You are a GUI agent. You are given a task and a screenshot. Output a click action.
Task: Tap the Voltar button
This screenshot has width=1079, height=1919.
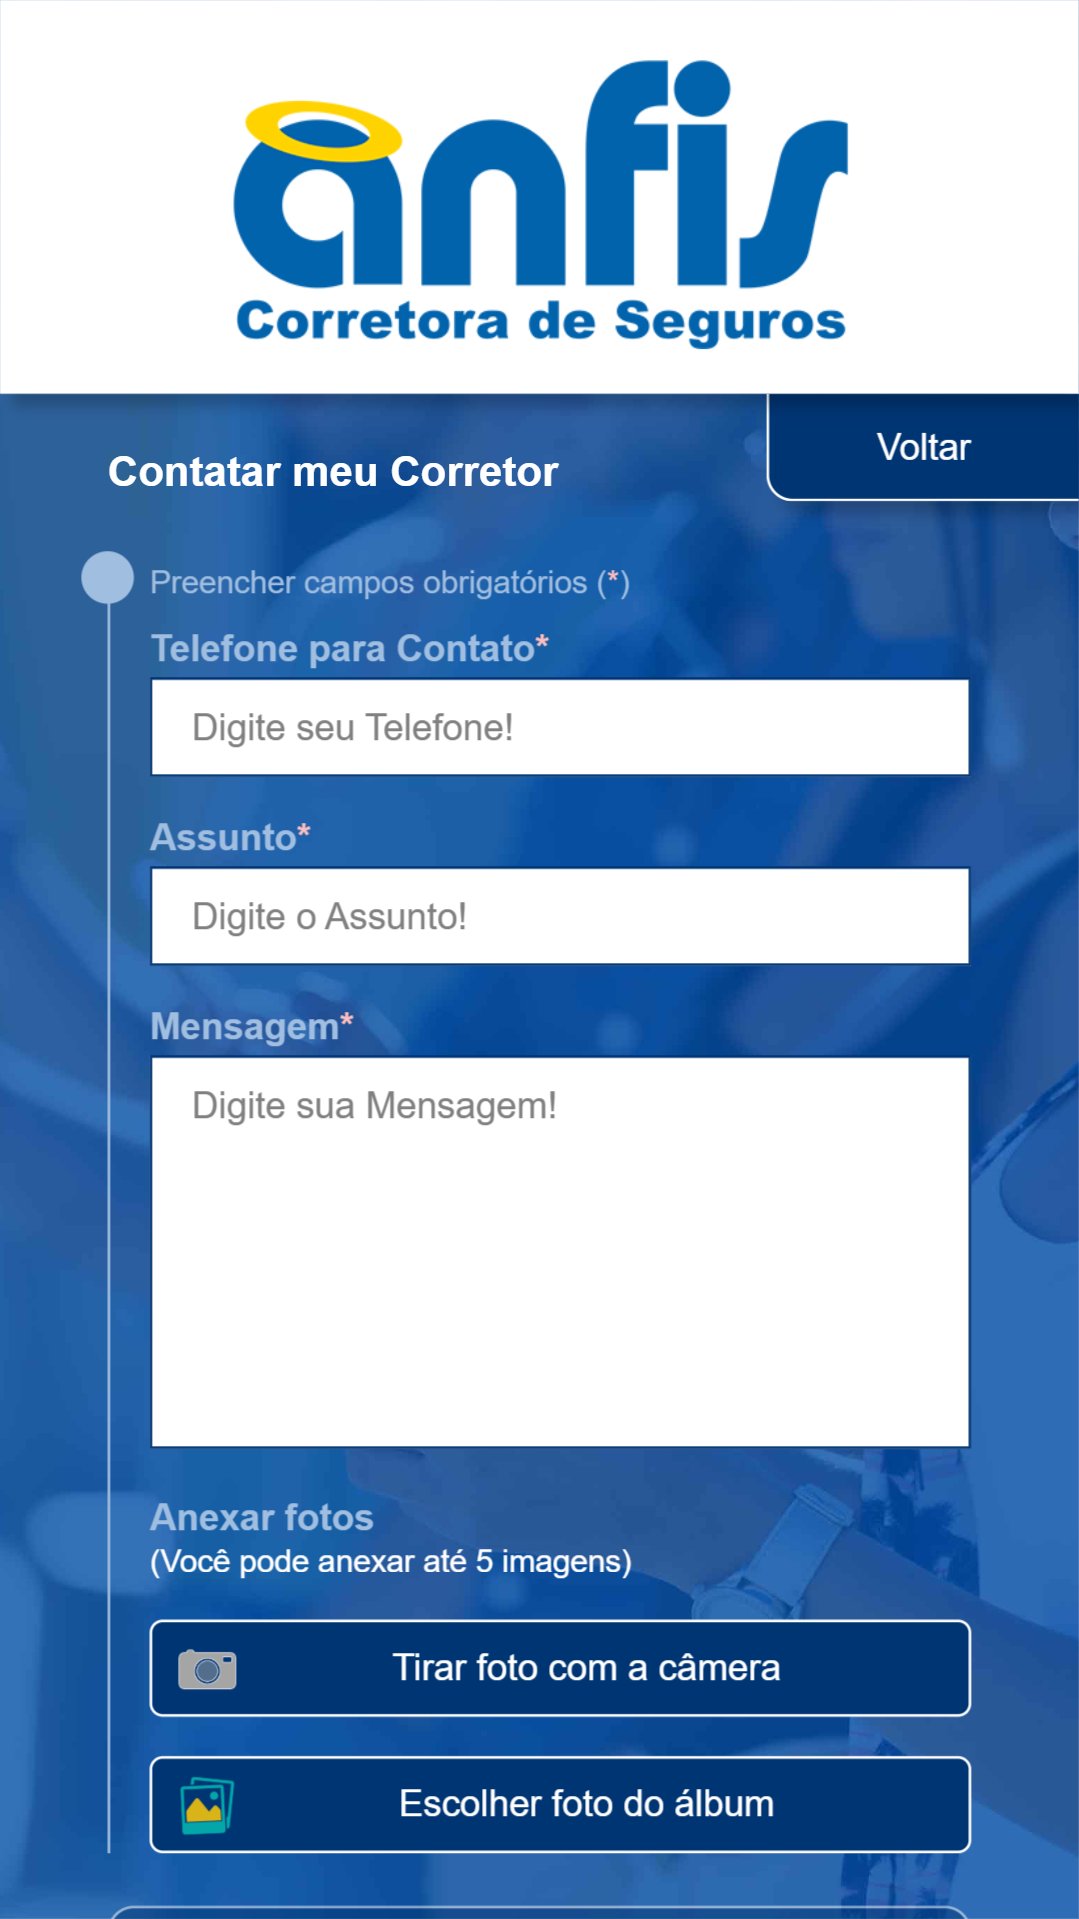point(923,447)
